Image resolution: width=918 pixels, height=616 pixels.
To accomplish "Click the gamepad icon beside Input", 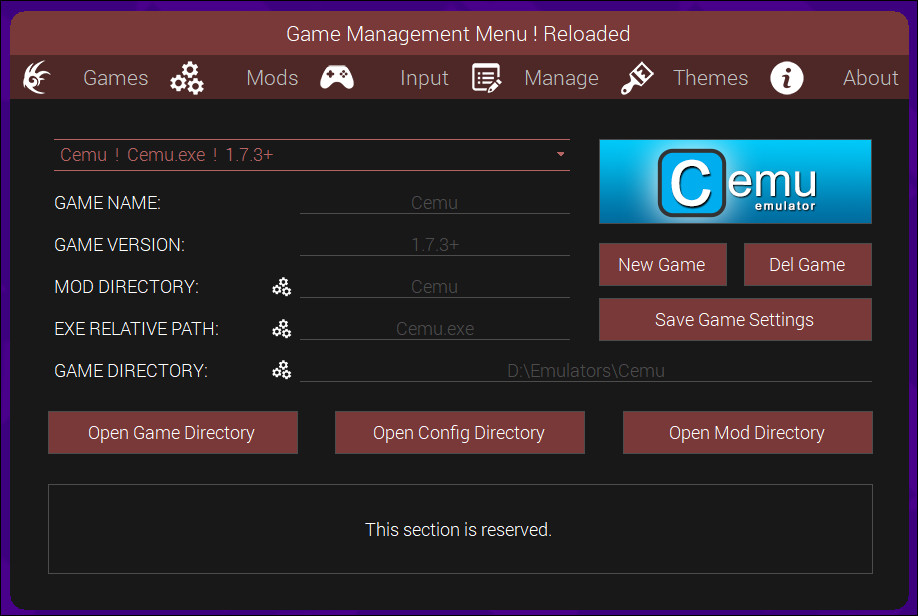I will 337,77.
